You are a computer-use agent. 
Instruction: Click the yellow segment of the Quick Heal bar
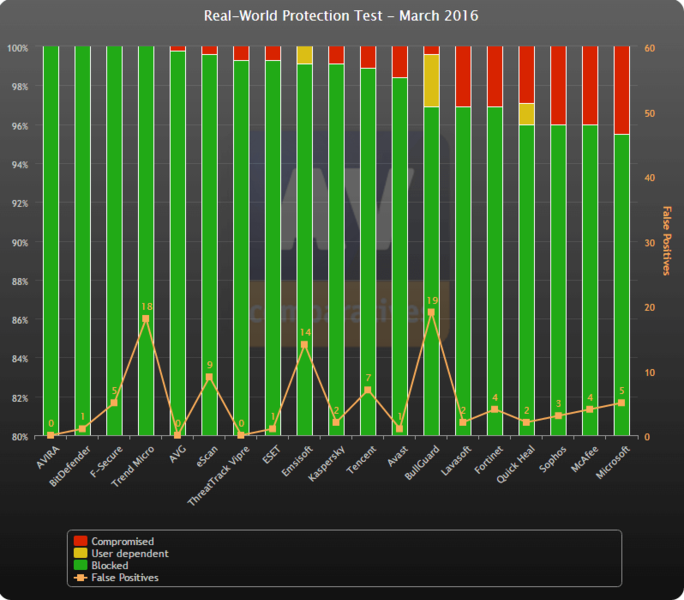point(527,114)
